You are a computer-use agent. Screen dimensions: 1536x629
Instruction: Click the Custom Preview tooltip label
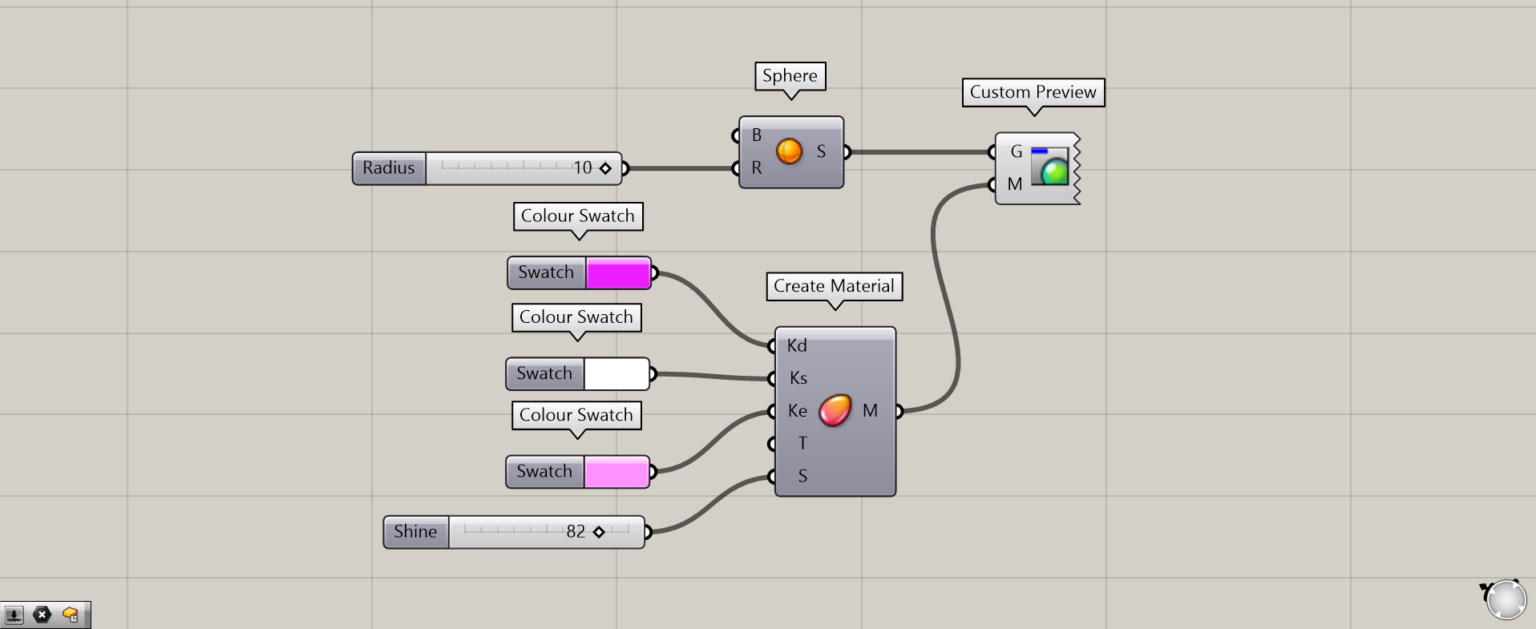[1033, 92]
